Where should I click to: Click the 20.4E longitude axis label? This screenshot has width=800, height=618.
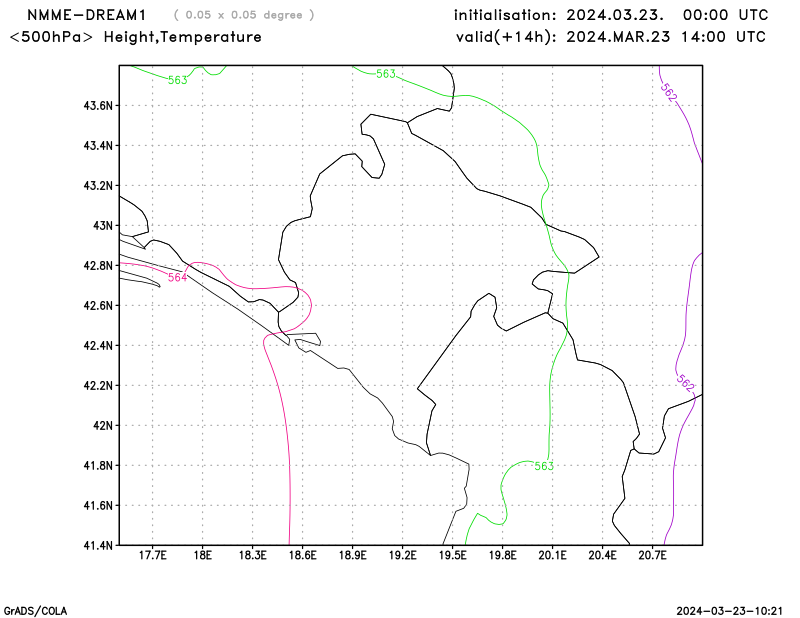click(603, 555)
